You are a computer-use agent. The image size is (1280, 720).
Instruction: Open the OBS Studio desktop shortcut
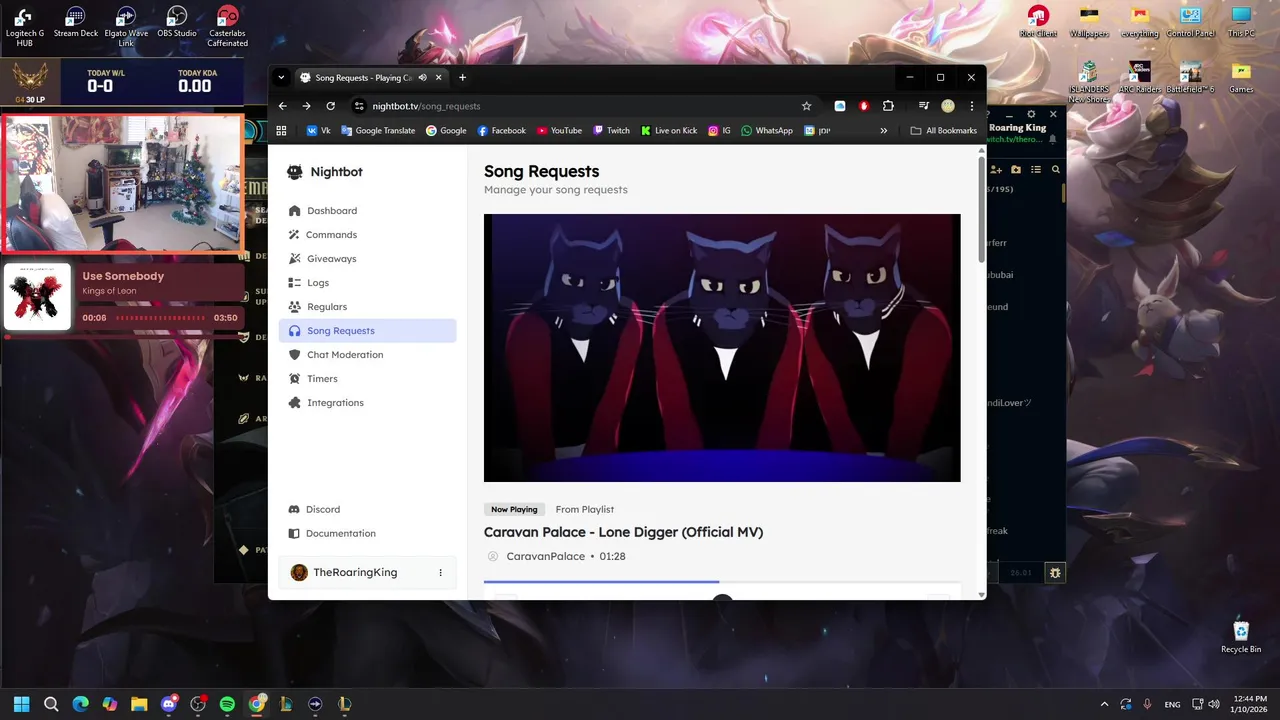pyautogui.click(x=177, y=22)
